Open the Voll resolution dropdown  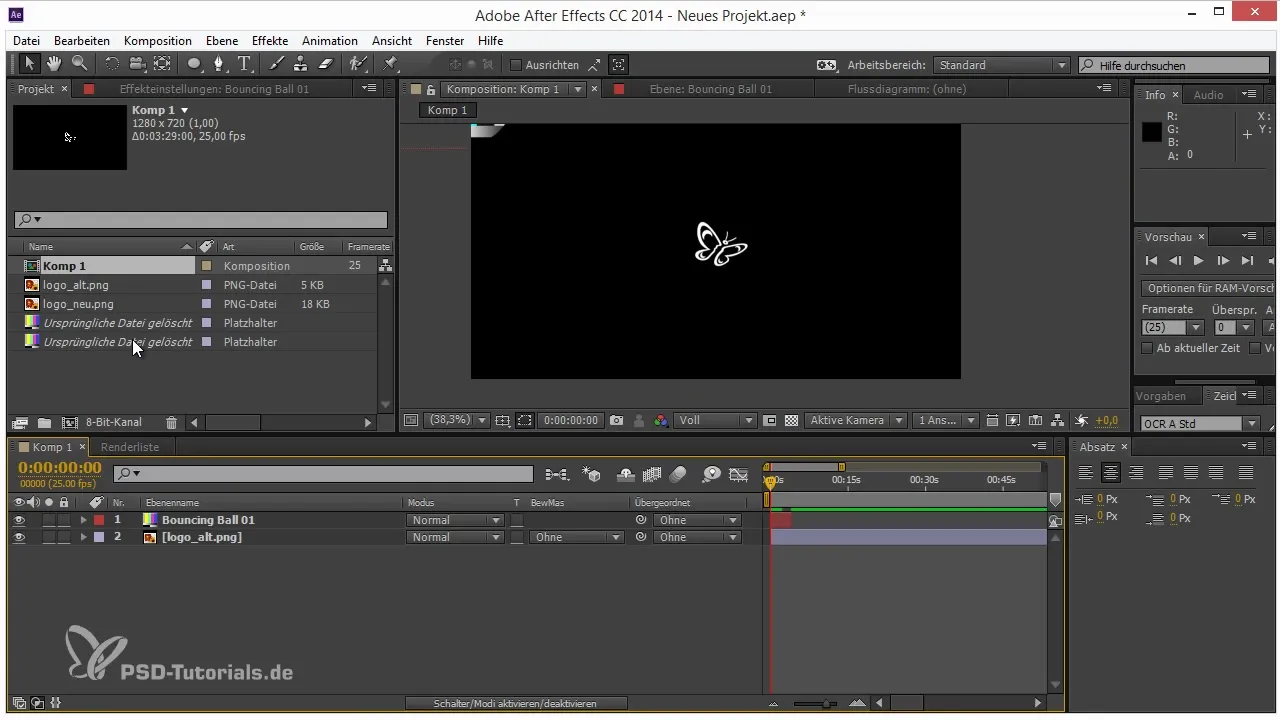[x=716, y=421]
